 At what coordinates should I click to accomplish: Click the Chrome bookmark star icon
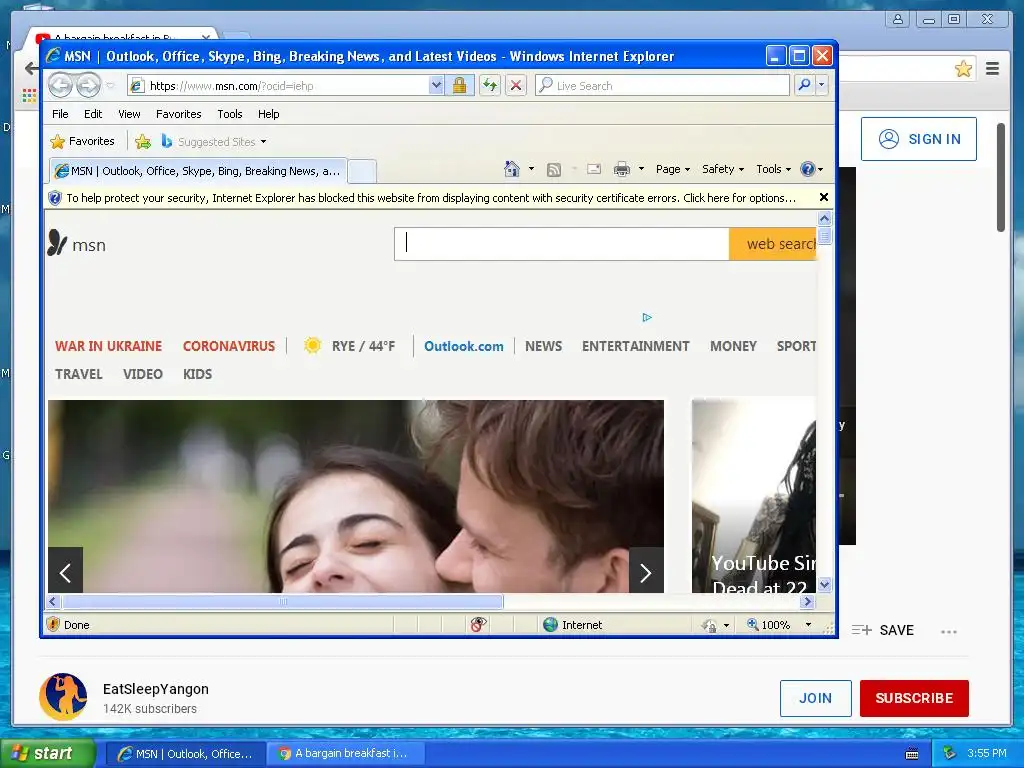tap(963, 69)
